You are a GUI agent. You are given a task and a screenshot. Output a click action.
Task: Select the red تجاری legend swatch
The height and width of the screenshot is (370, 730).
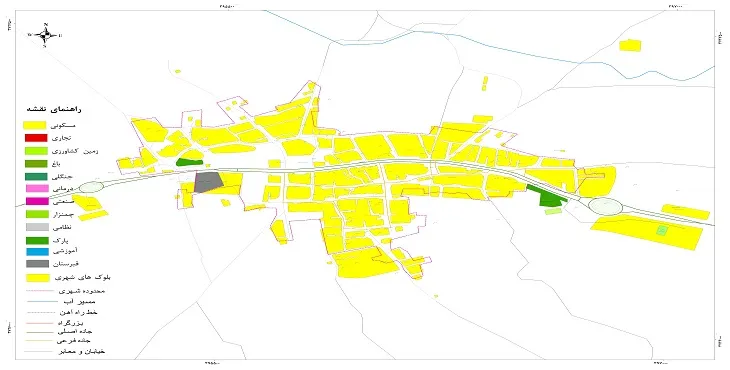35,138
